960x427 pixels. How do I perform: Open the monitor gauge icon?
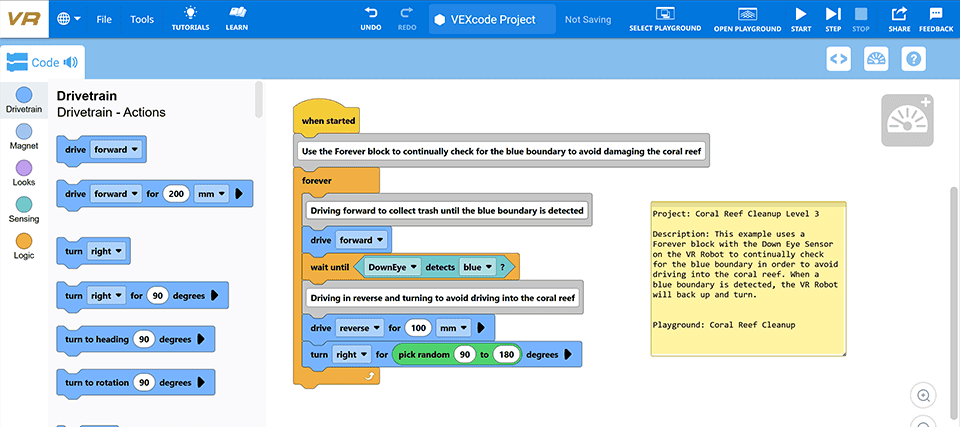tap(876, 59)
